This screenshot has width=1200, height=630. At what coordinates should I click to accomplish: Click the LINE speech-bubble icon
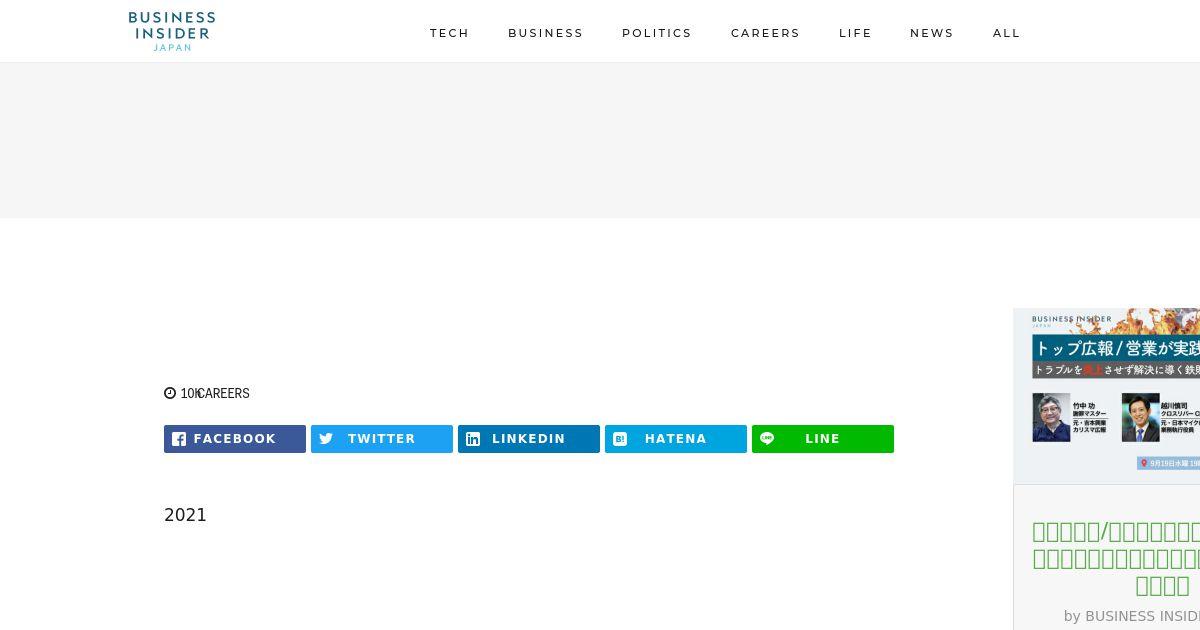[x=767, y=438]
